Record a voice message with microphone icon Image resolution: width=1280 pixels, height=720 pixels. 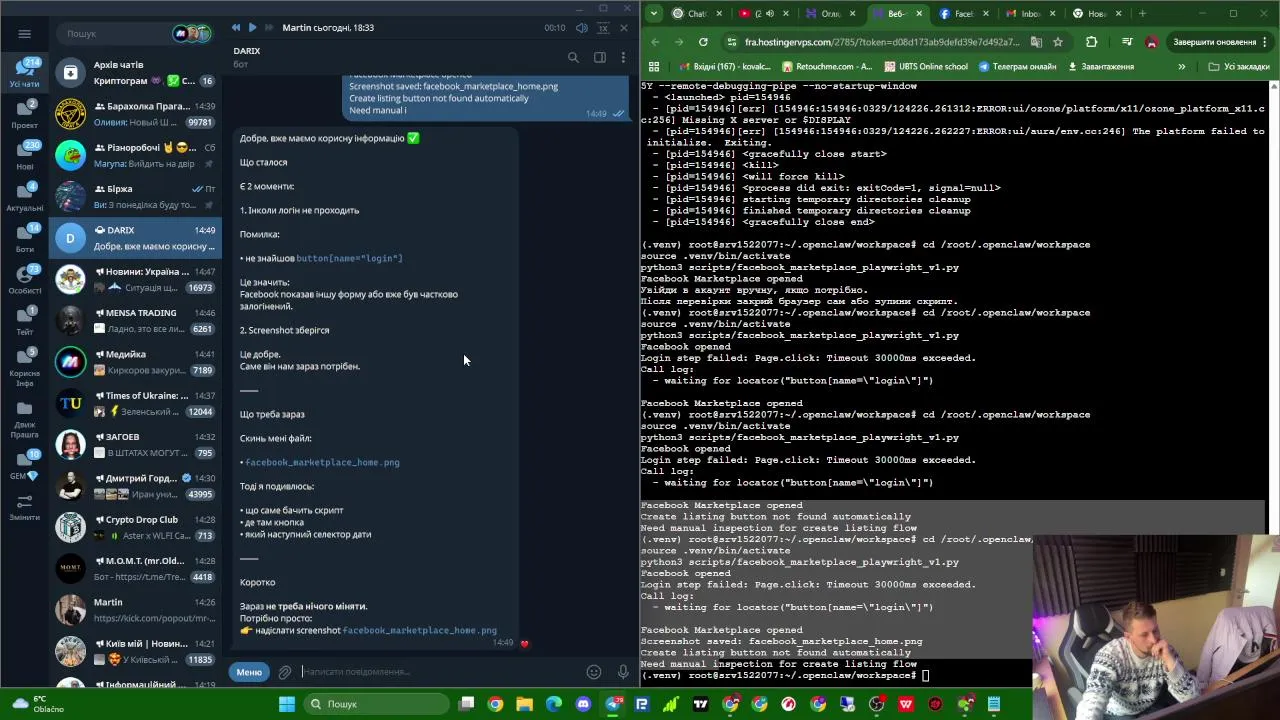coord(622,672)
